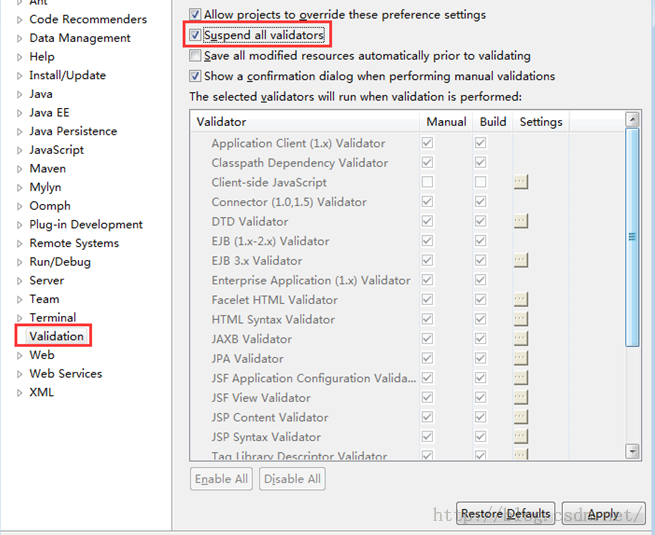Click the validator list vertical scrollbar thumb
The width and height of the screenshot is (655, 535).
pyautogui.click(x=632, y=237)
